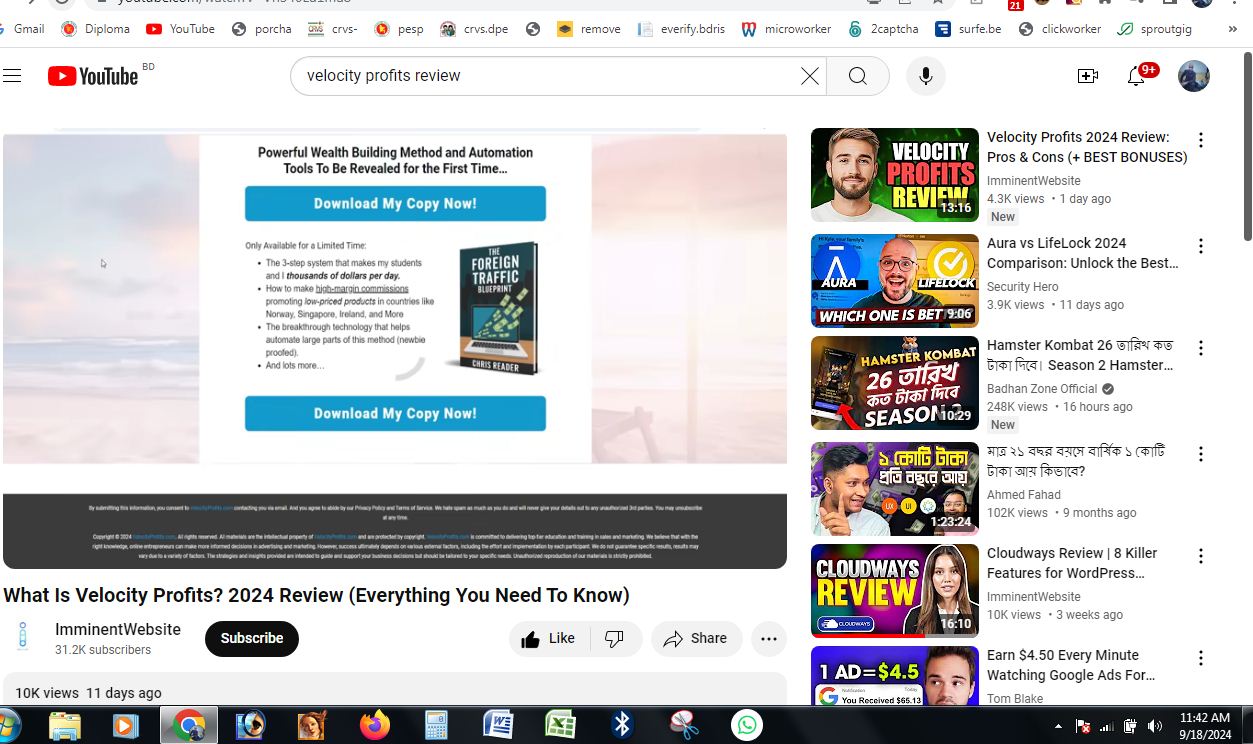Screen dimensions: 1253x744
Task: Open the Diploma bookmark
Action: click(x=96, y=29)
